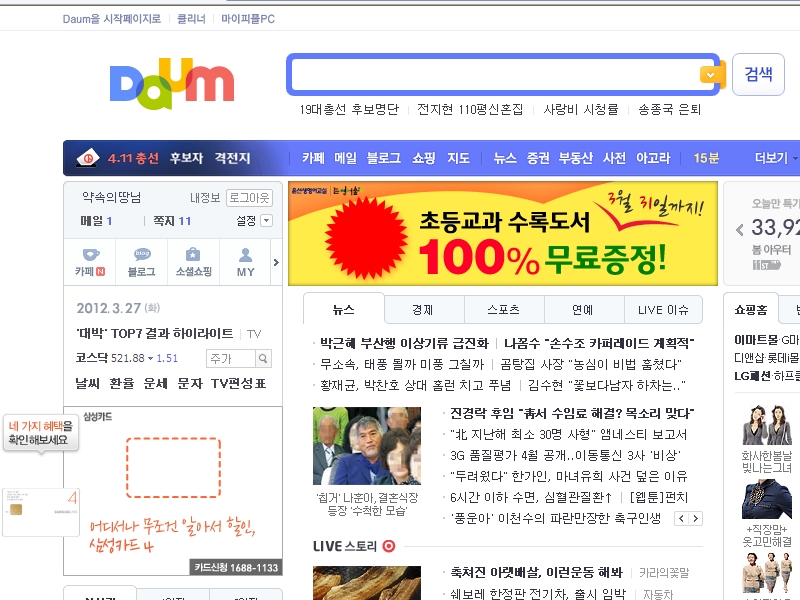
Task: Show previous news page arrow
Action: point(682,518)
